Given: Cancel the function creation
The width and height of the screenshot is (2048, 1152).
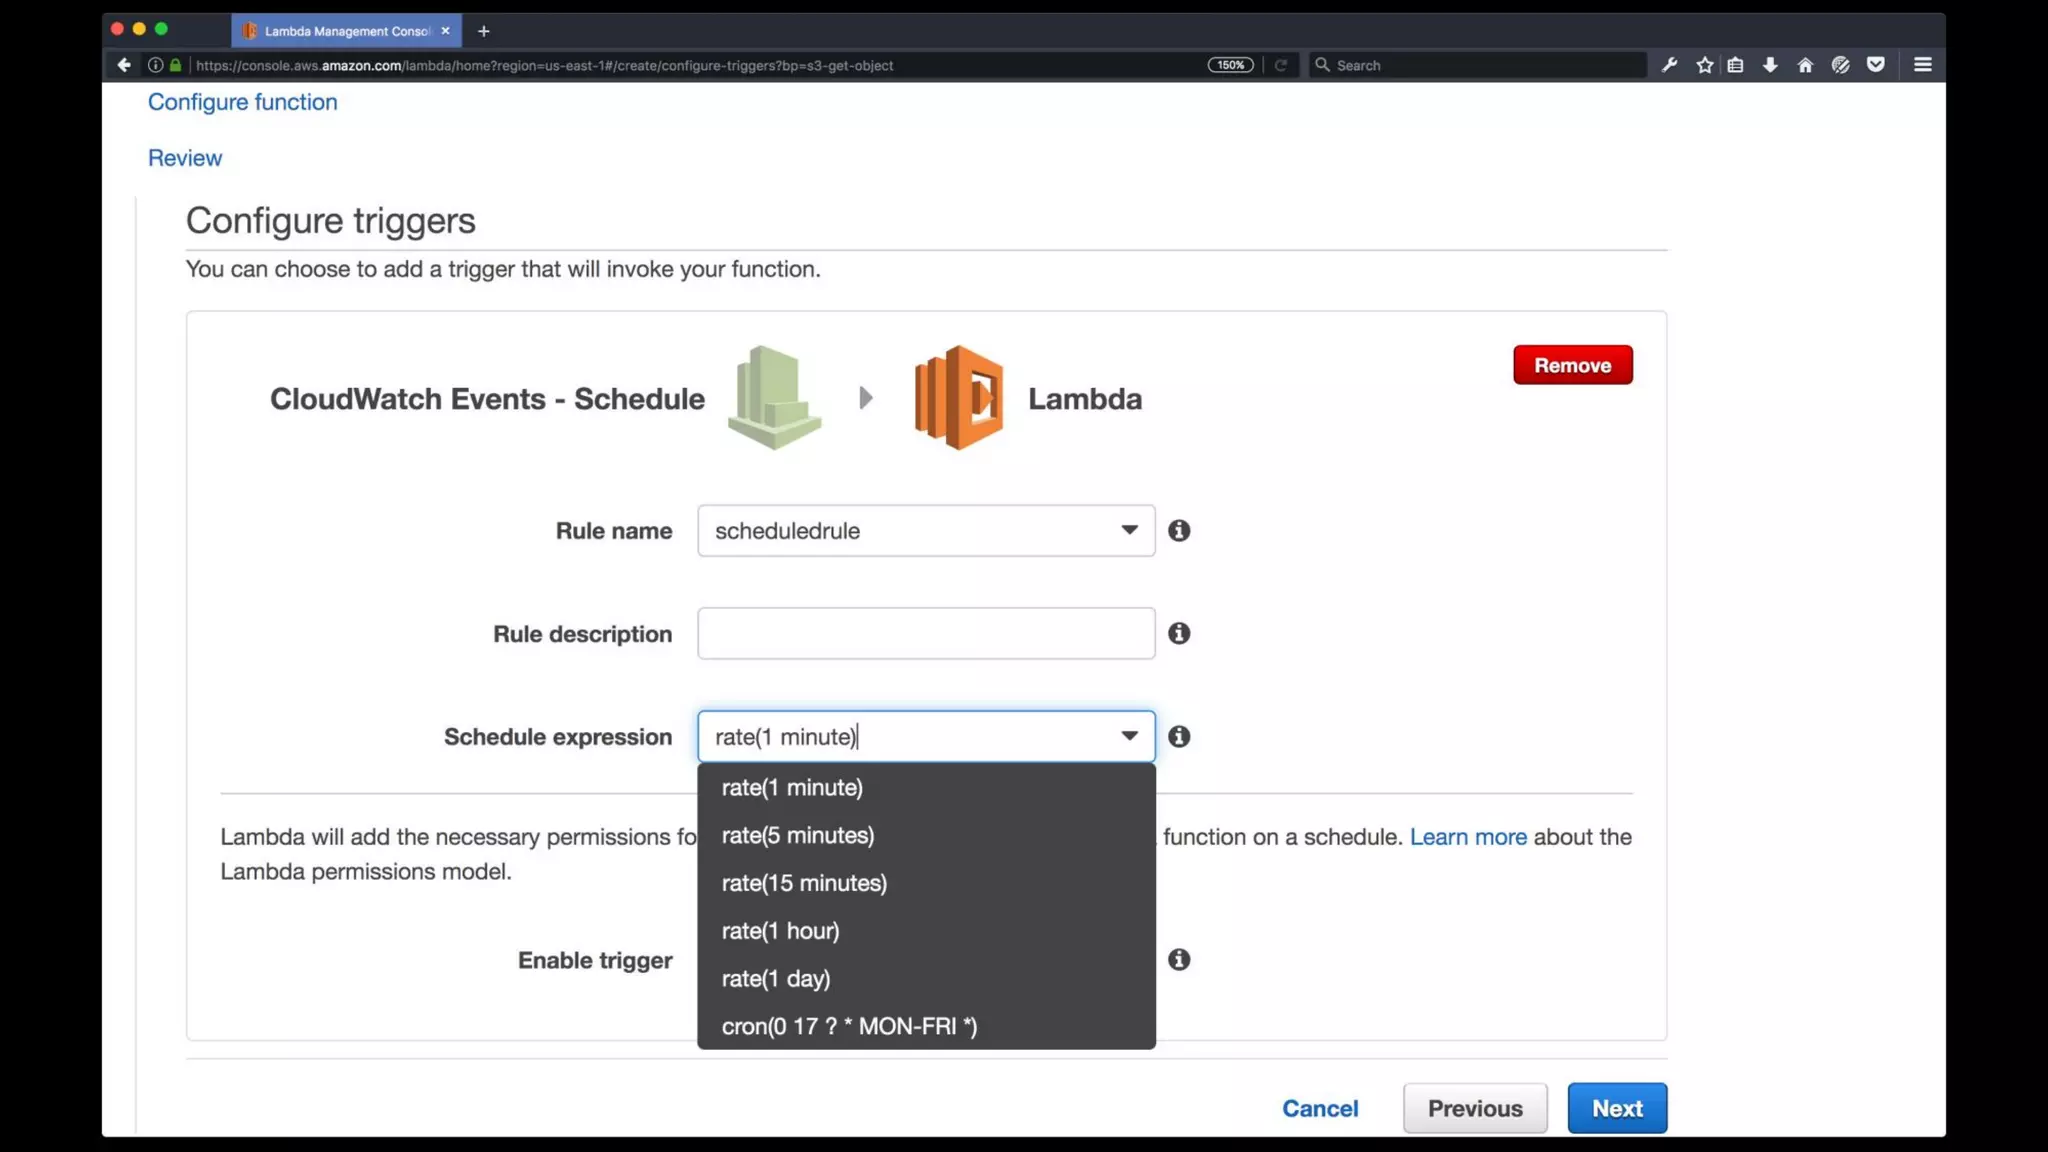Looking at the screenshot, I should (x=1320, y=1108).
